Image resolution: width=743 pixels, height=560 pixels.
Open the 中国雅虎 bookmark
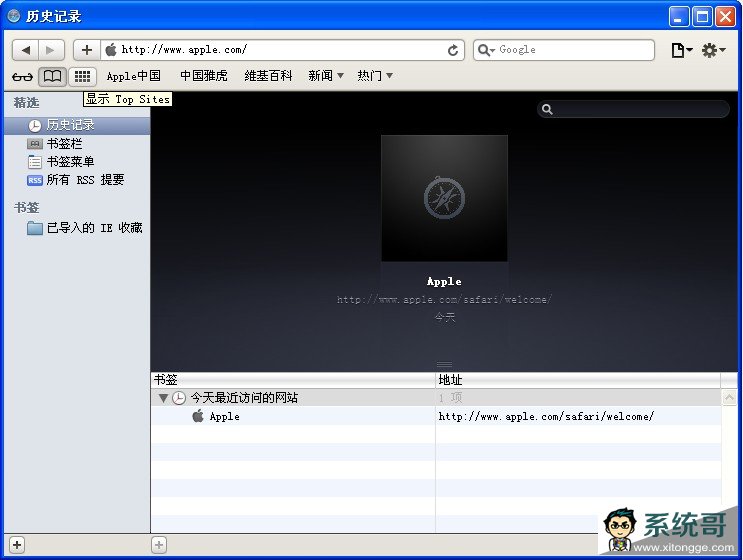click(204, 76)
